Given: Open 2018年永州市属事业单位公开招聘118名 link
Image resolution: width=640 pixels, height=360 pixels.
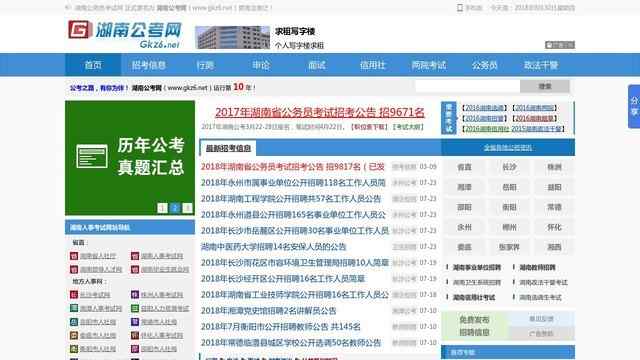Looking at the screenshot, I should point(293,182).
